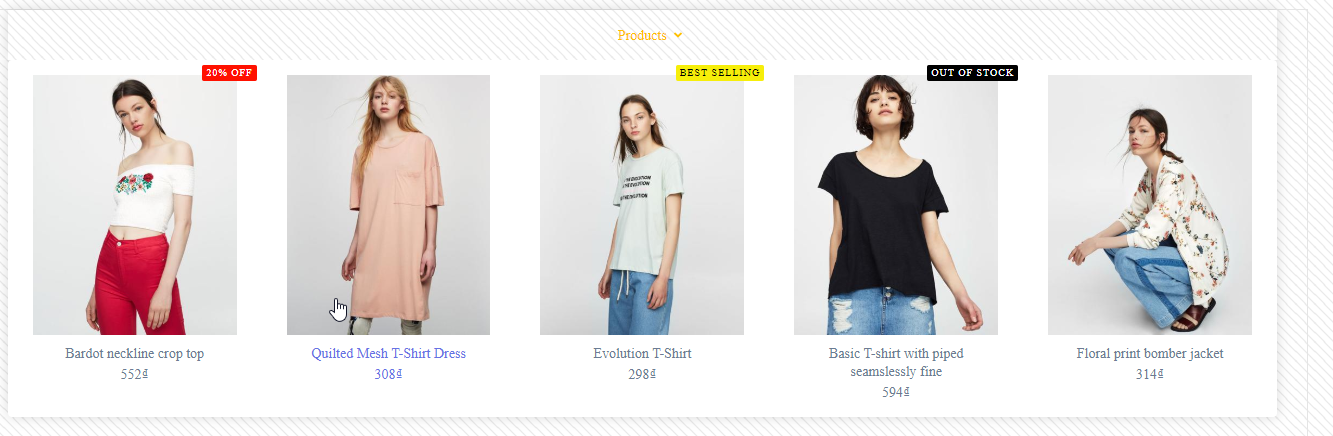Click the OUT OF STOCK badge
The height and width of the screenshot is (436, 1333).
(x=972, y=73)
